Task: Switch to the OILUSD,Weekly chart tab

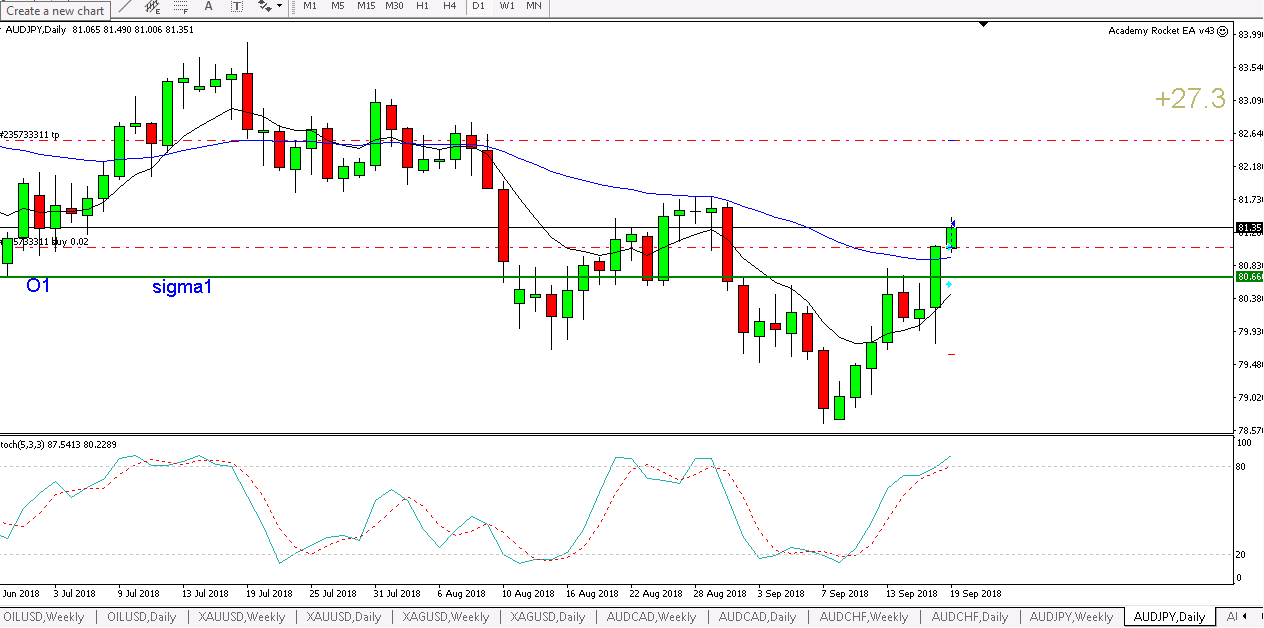Action: [47, 617]
